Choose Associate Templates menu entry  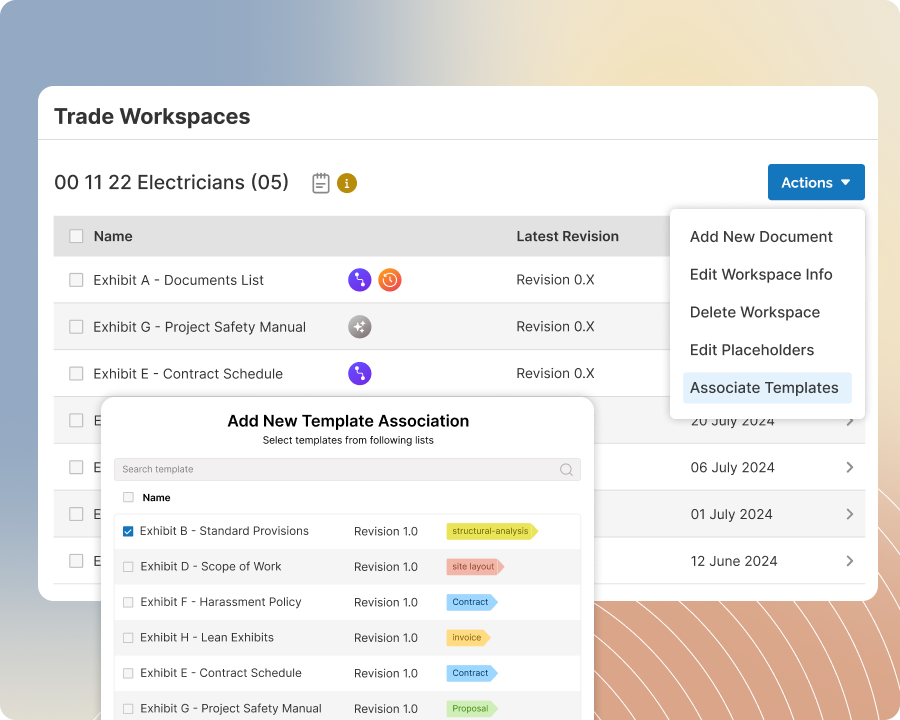pos(767,388)
